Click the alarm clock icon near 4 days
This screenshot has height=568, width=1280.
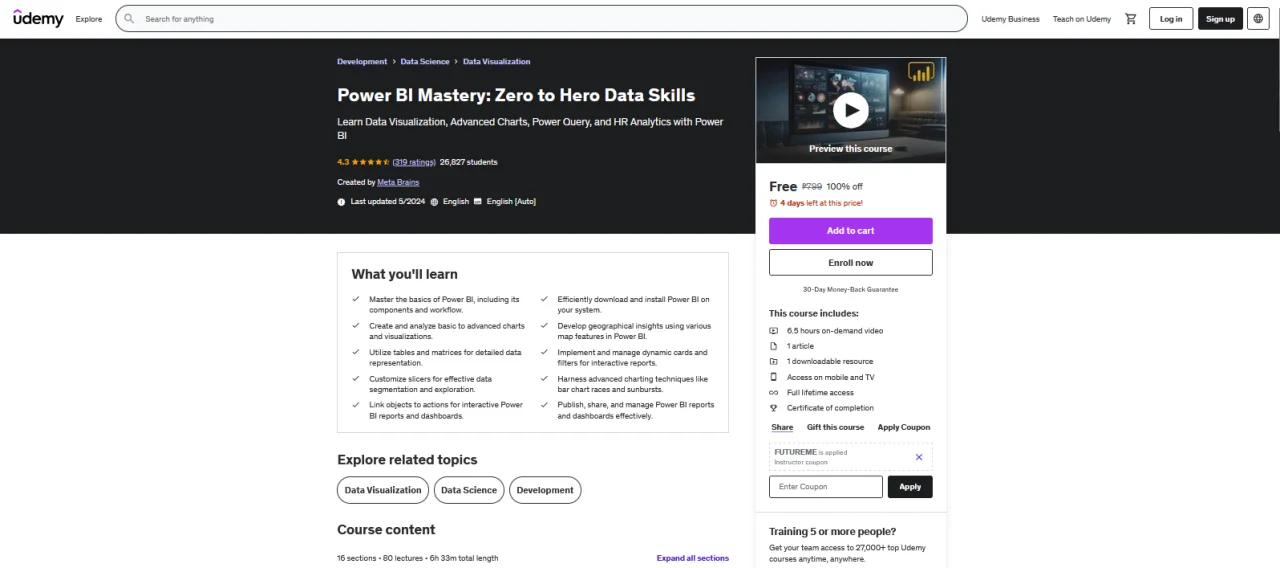pos(773,203)
